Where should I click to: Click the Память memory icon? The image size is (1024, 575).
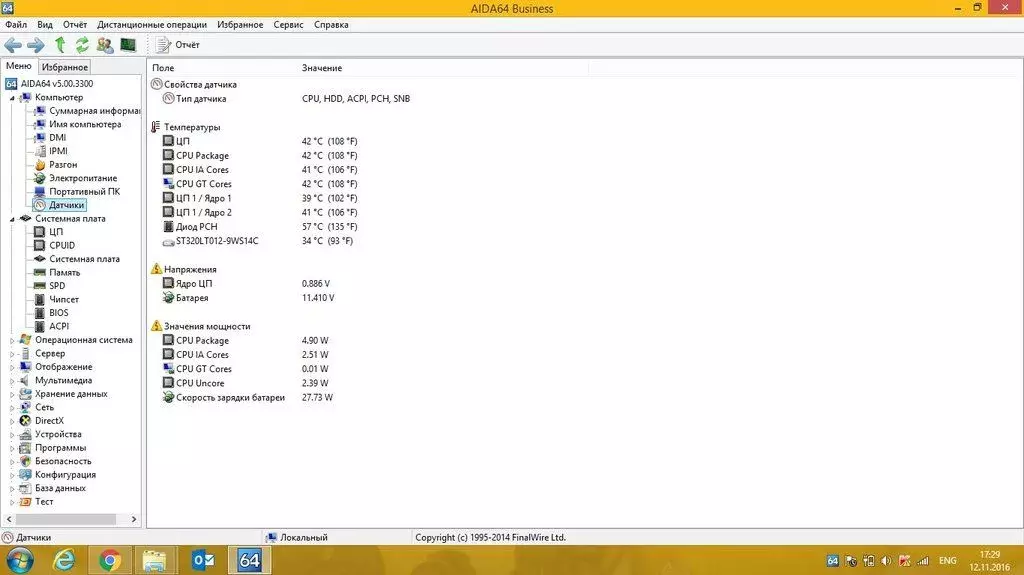(40, 272)
